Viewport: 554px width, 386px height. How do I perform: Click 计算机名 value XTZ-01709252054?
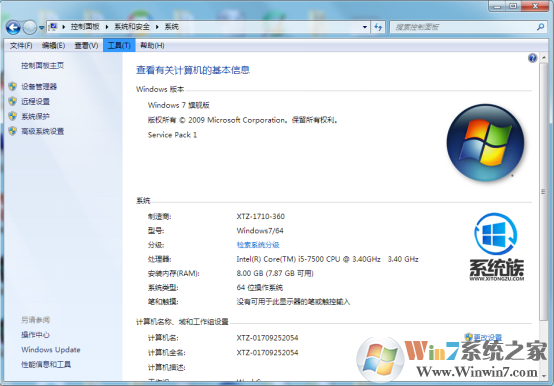click(267, 338)
